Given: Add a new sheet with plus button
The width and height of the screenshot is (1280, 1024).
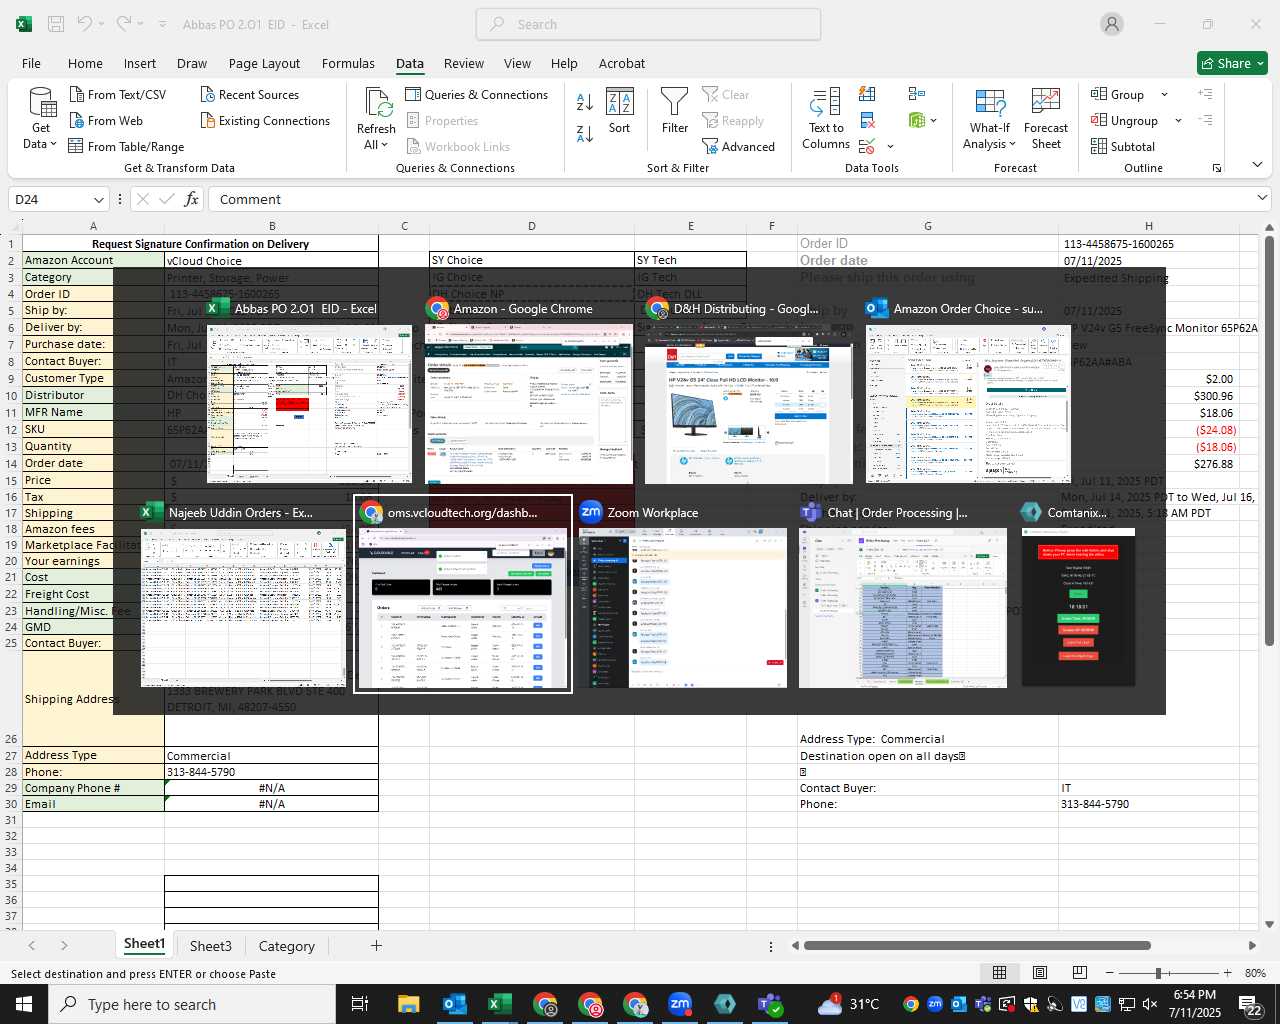Looking at the screenshot, I should pos(376,945).
